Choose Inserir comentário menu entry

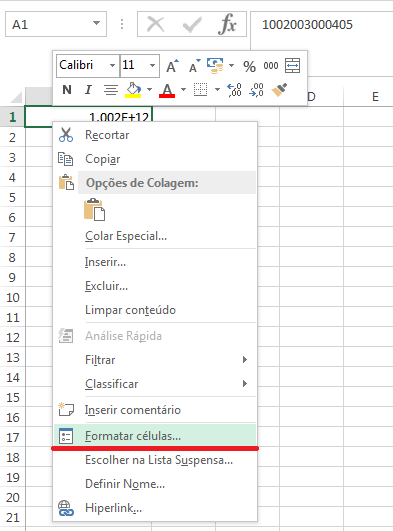pos(155,409)
